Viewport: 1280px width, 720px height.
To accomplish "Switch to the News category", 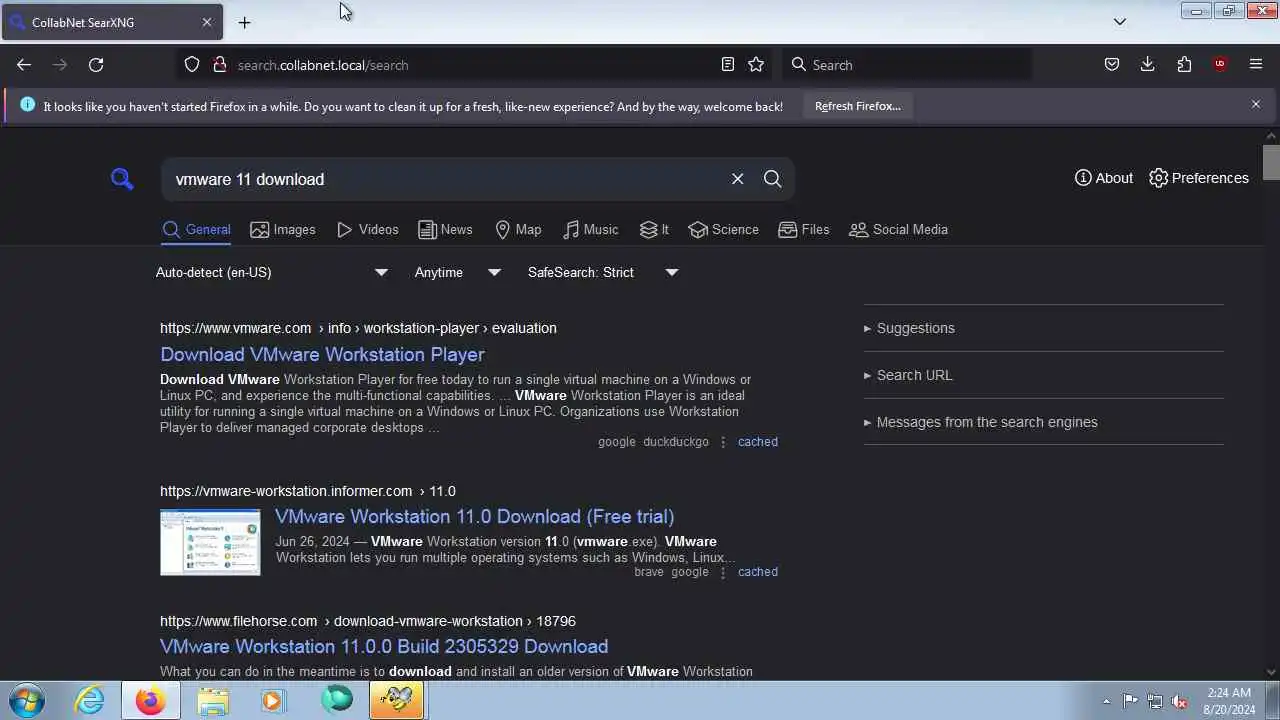I will click(445, 230).
